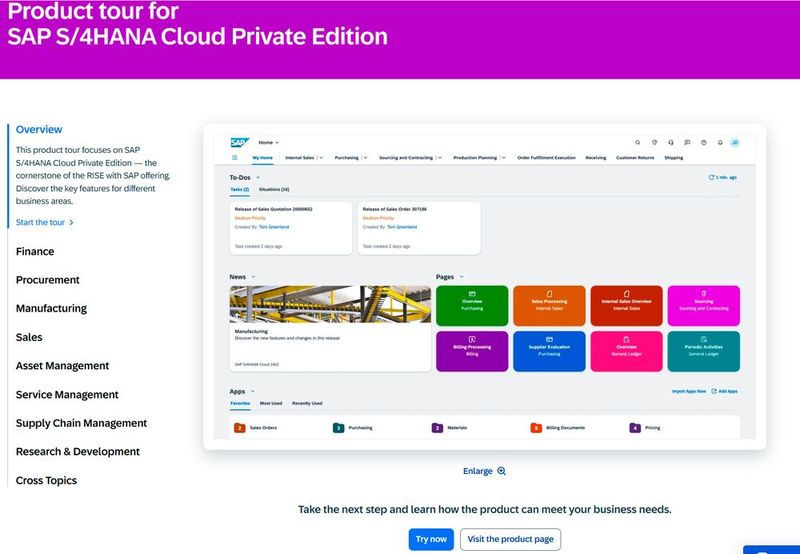
Task: Click the hamburger menu icon beside My Home
Action: 235,158
